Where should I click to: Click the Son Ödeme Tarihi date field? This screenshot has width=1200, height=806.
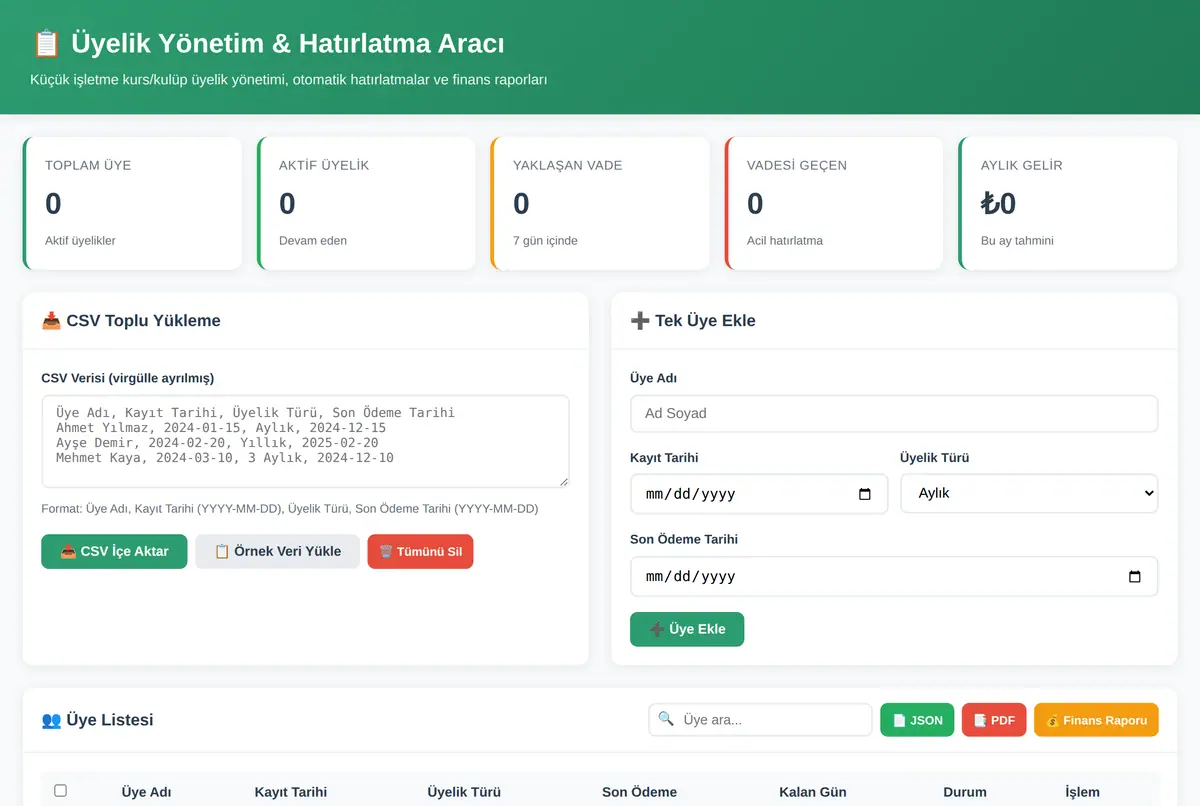[894, 576]
